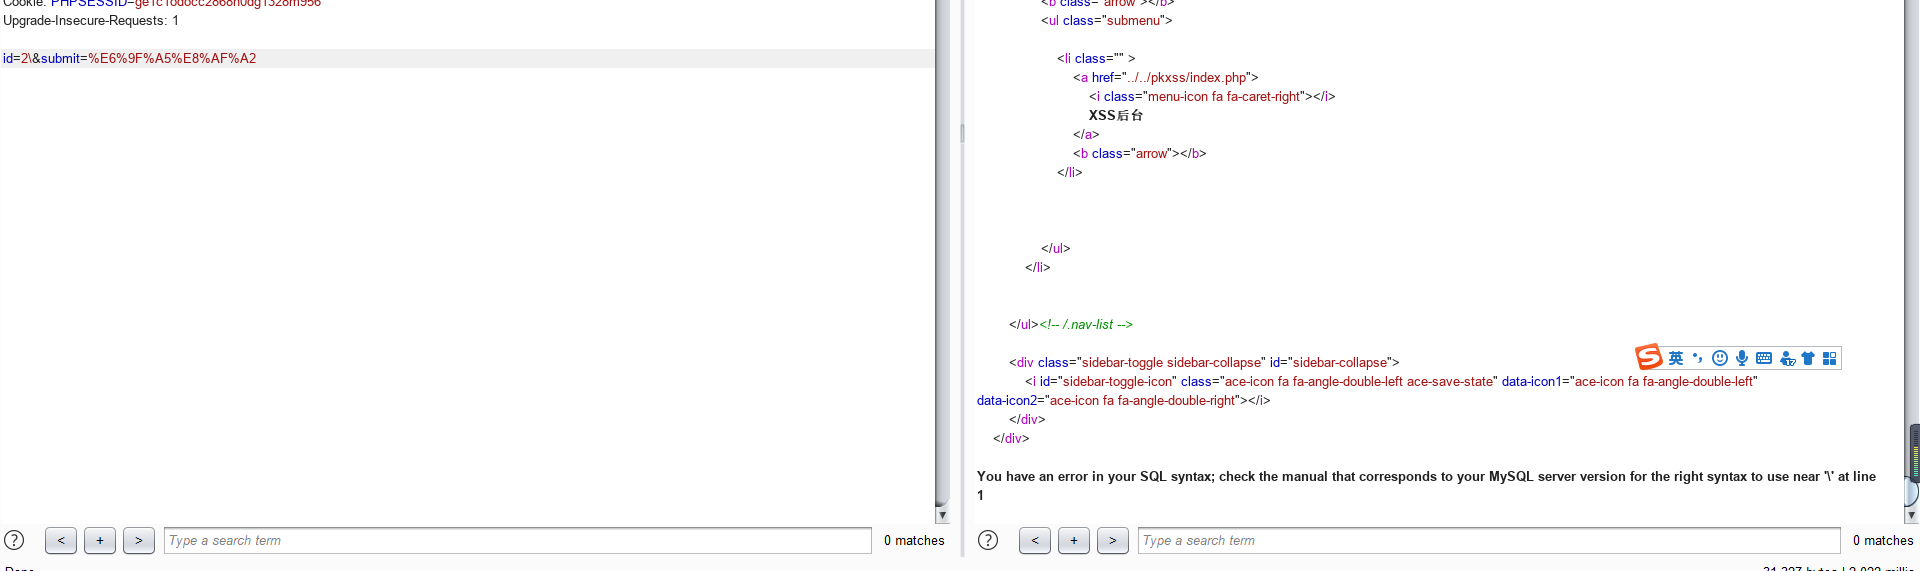Image resolution: width=1920 pixels, height=571 pixels.
Task: Click the next match button in response panel
Action: click(1113, 540)
